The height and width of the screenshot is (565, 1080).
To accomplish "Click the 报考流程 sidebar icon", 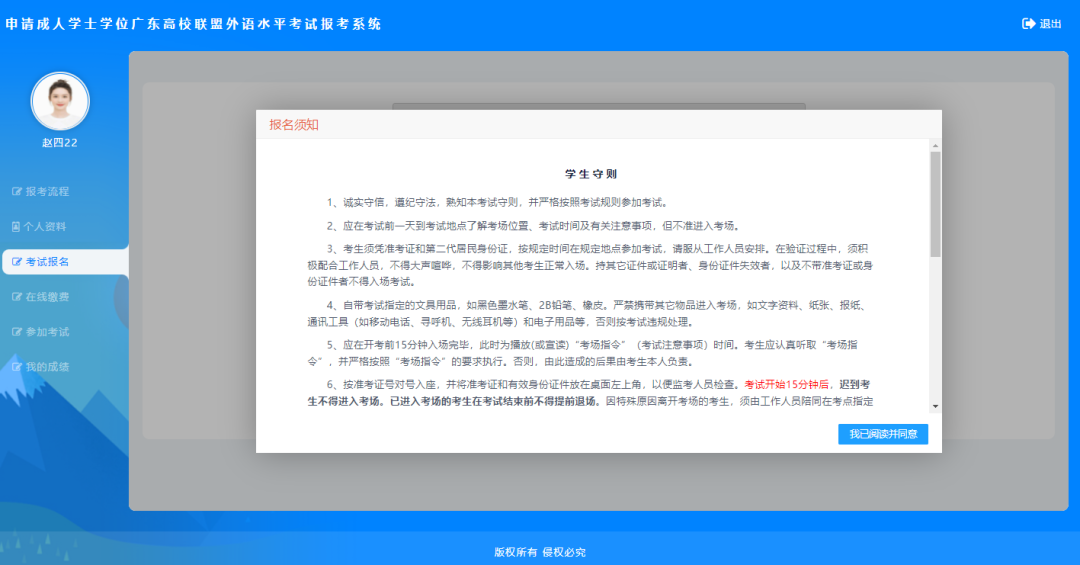I will click(x=16, y=191).
